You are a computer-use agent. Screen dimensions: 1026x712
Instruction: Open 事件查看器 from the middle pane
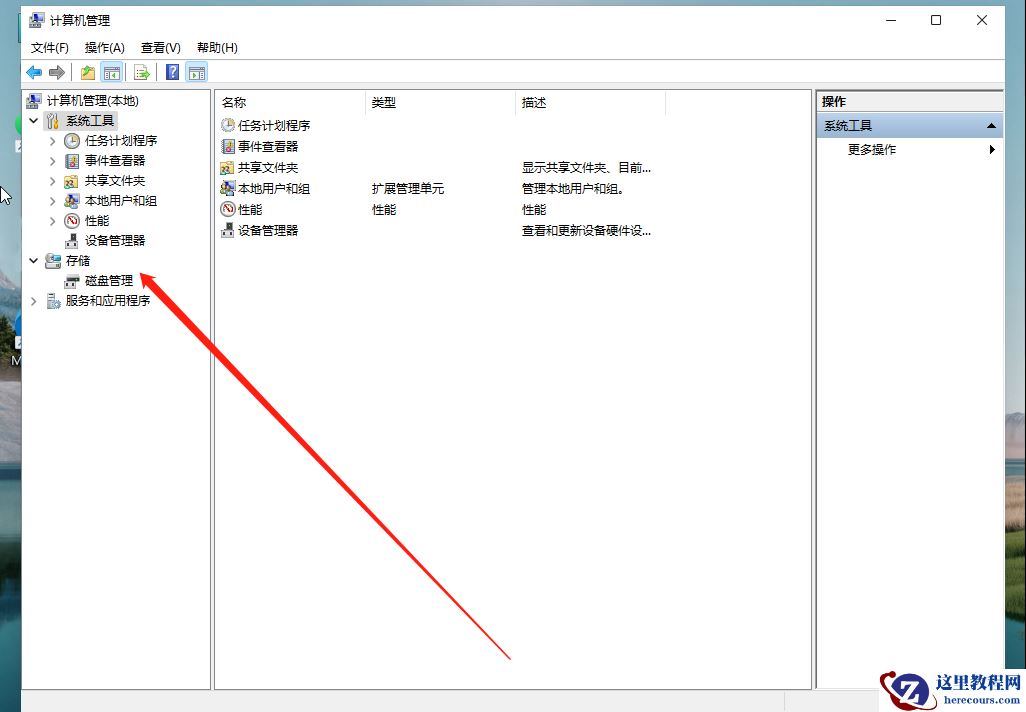(x=268, y=146)
